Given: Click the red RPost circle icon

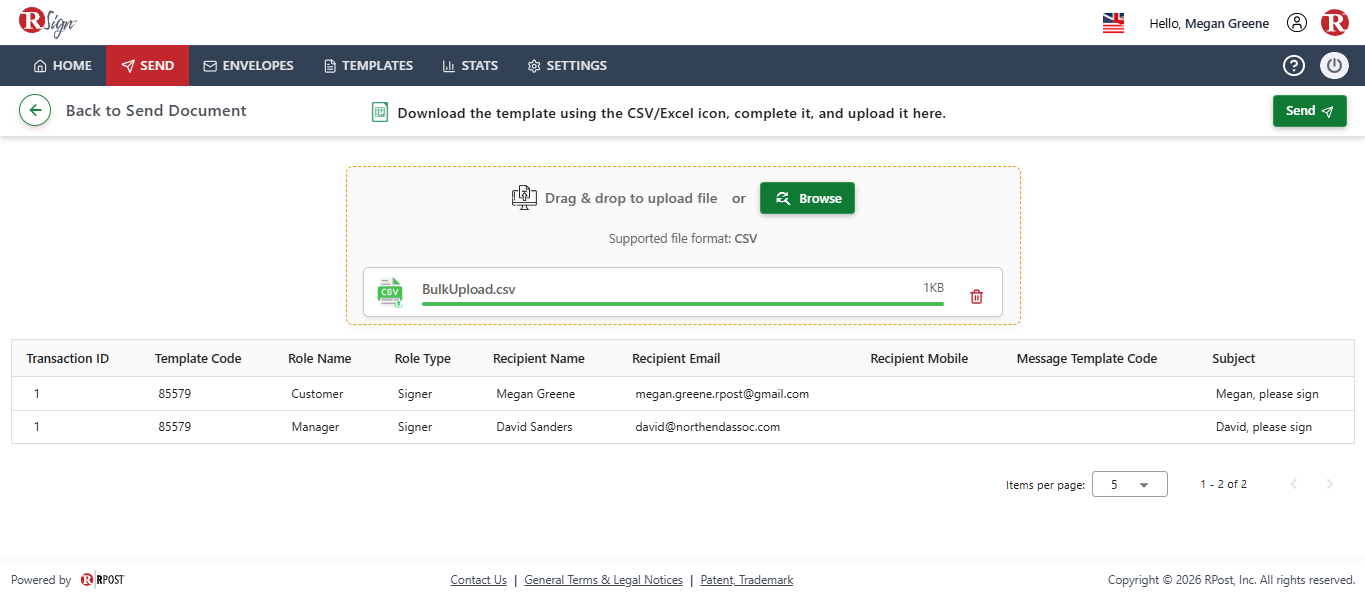Looking at the screenshot, I should [1335, 22].
